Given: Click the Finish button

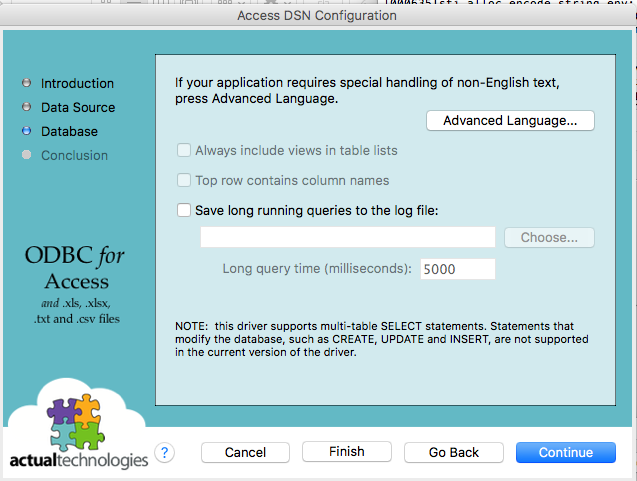Looking at the screenshot, I should click(x=346, y=452).
